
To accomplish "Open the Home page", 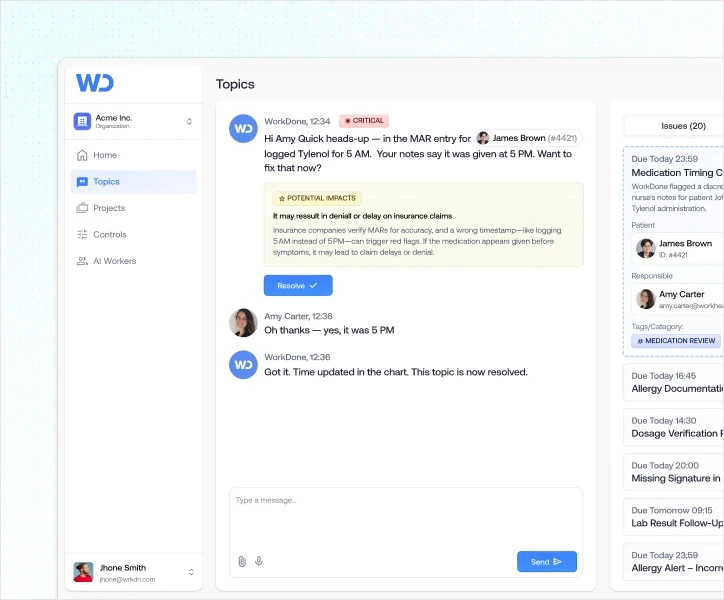I will point(134,155).
